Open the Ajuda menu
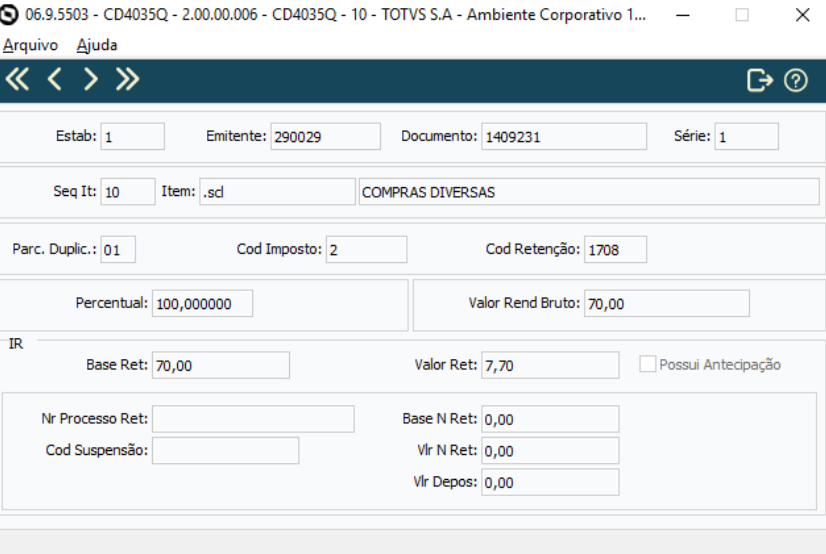 [x=97, y=45]
